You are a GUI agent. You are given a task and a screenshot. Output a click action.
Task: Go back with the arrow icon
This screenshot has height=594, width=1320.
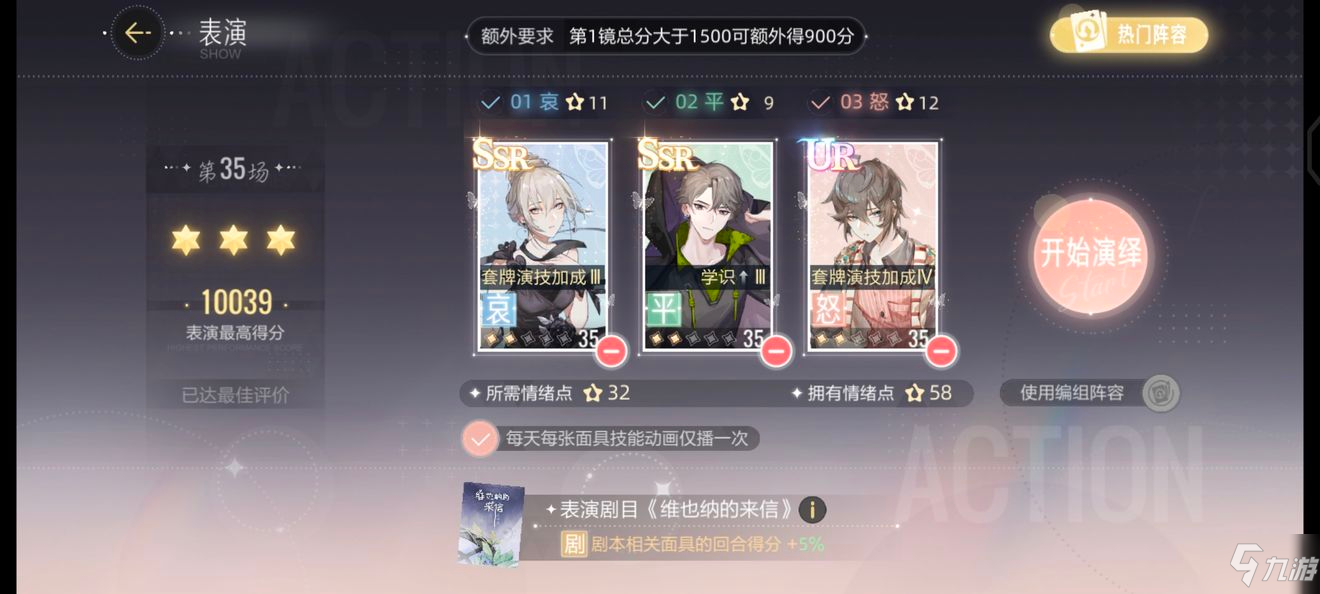pos(137,33)
